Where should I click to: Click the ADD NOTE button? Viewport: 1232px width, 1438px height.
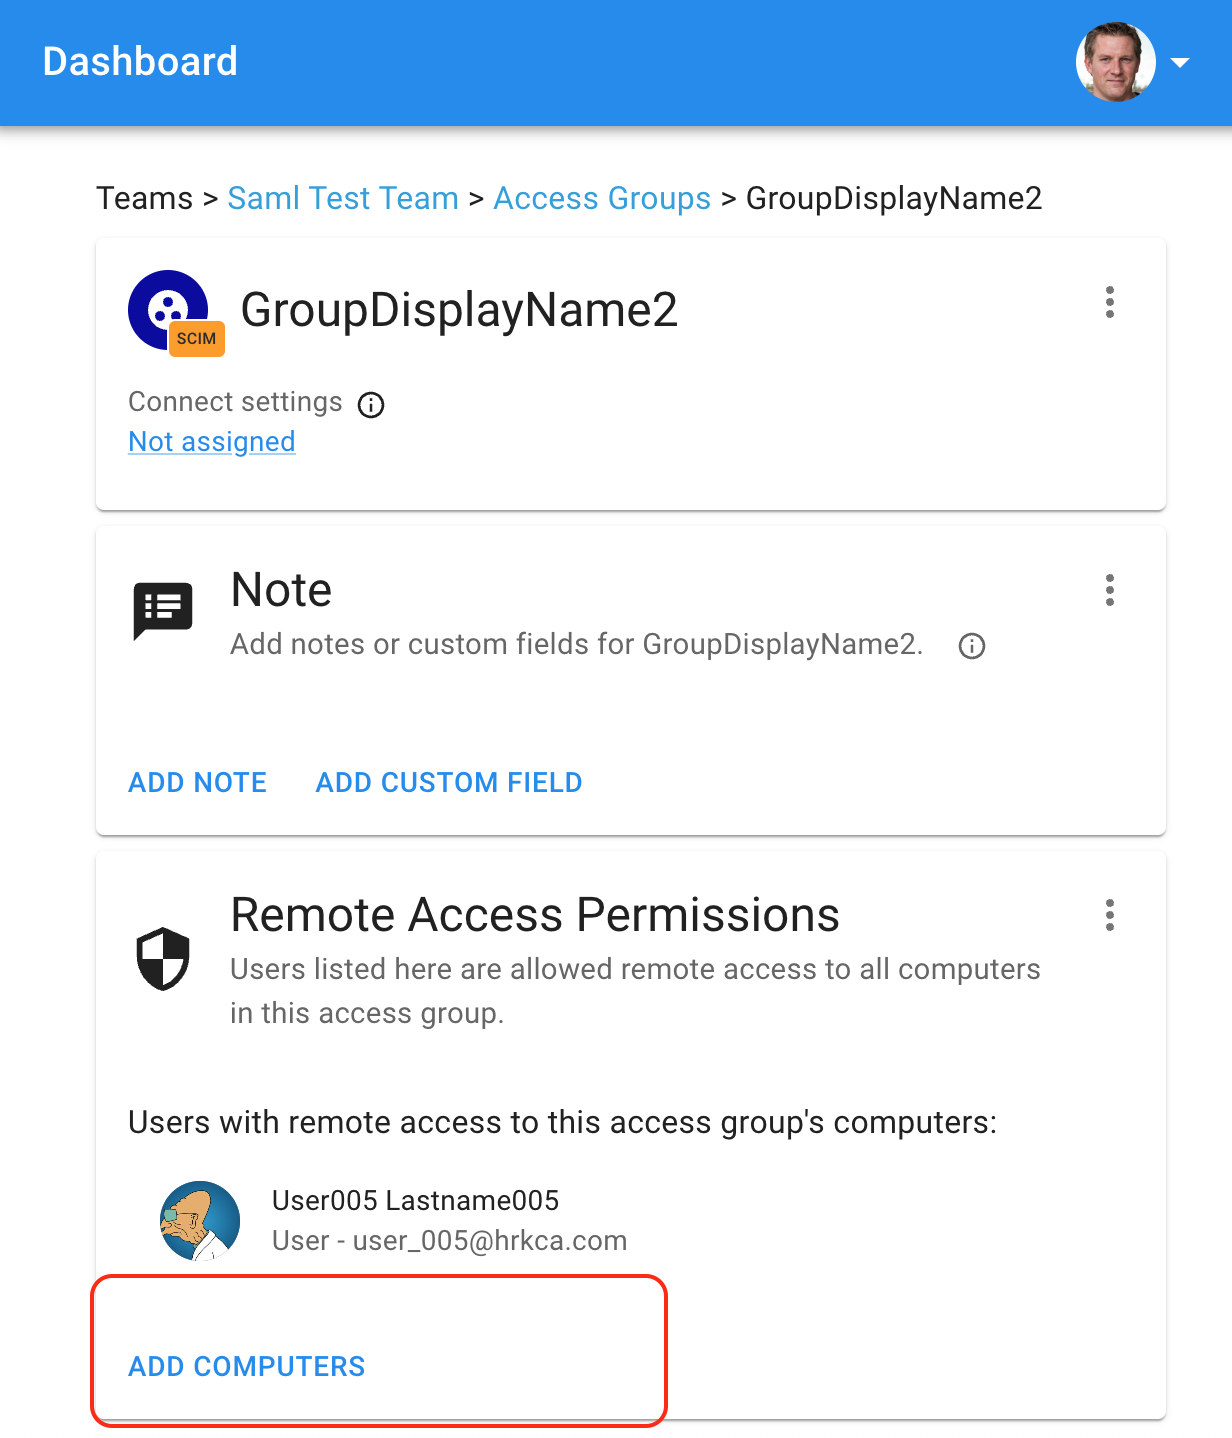[x=198, y=782]
